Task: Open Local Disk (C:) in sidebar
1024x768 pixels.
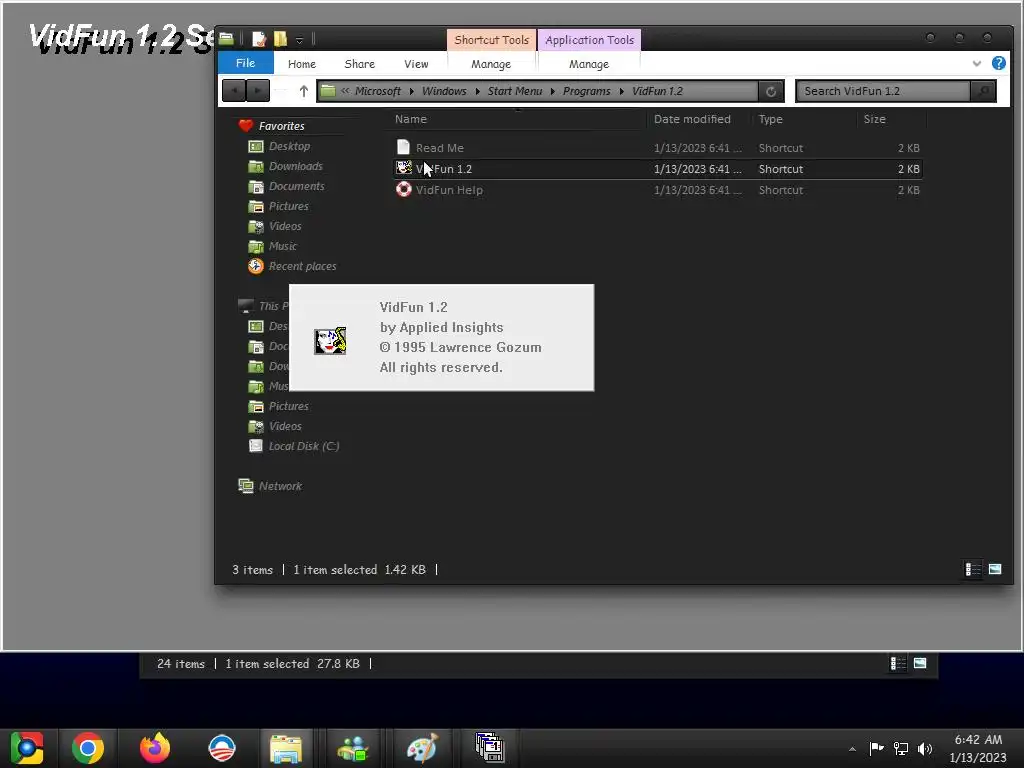Action: [x=304, y=446]
